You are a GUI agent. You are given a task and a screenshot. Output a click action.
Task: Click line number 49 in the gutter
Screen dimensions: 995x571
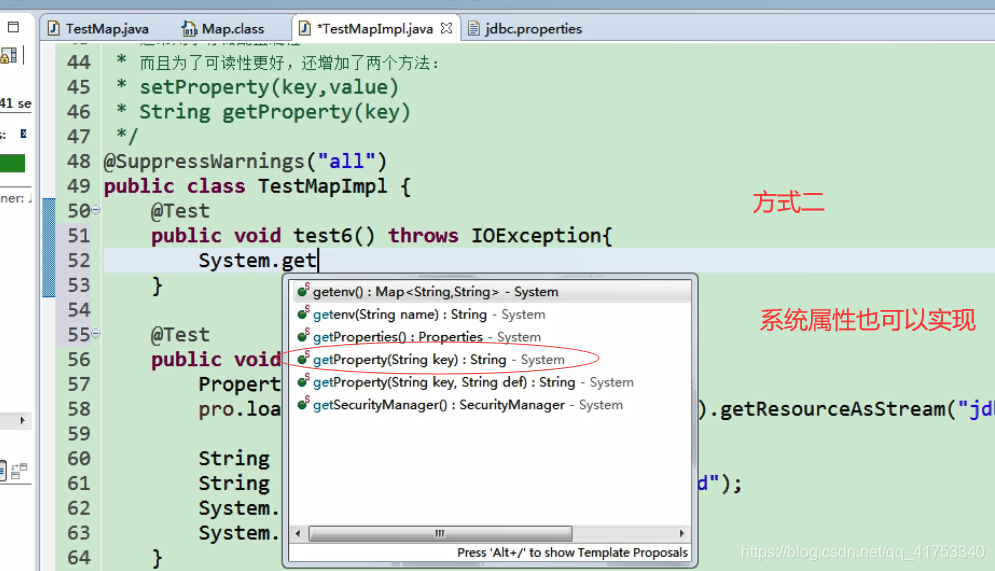[79, 186]
